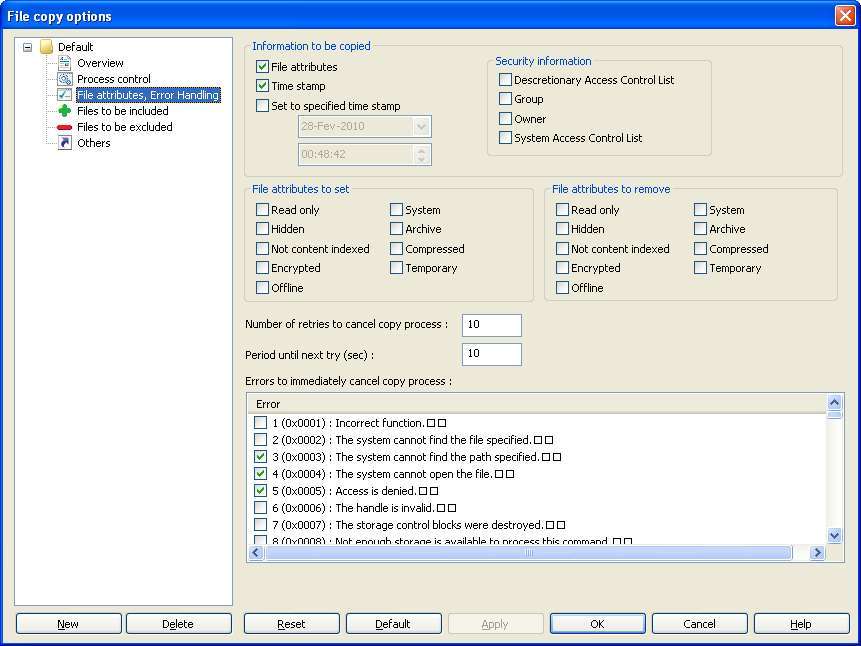The image size is (861, 646).
Task: Check error 1 Incorrect function
Action: [261, 423]
